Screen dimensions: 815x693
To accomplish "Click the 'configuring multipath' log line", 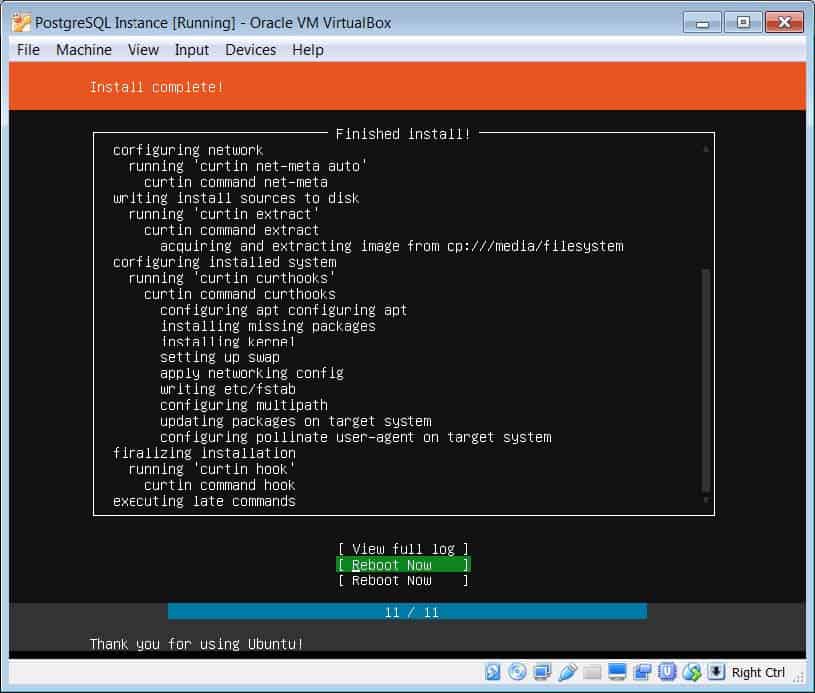I will 244,405.
